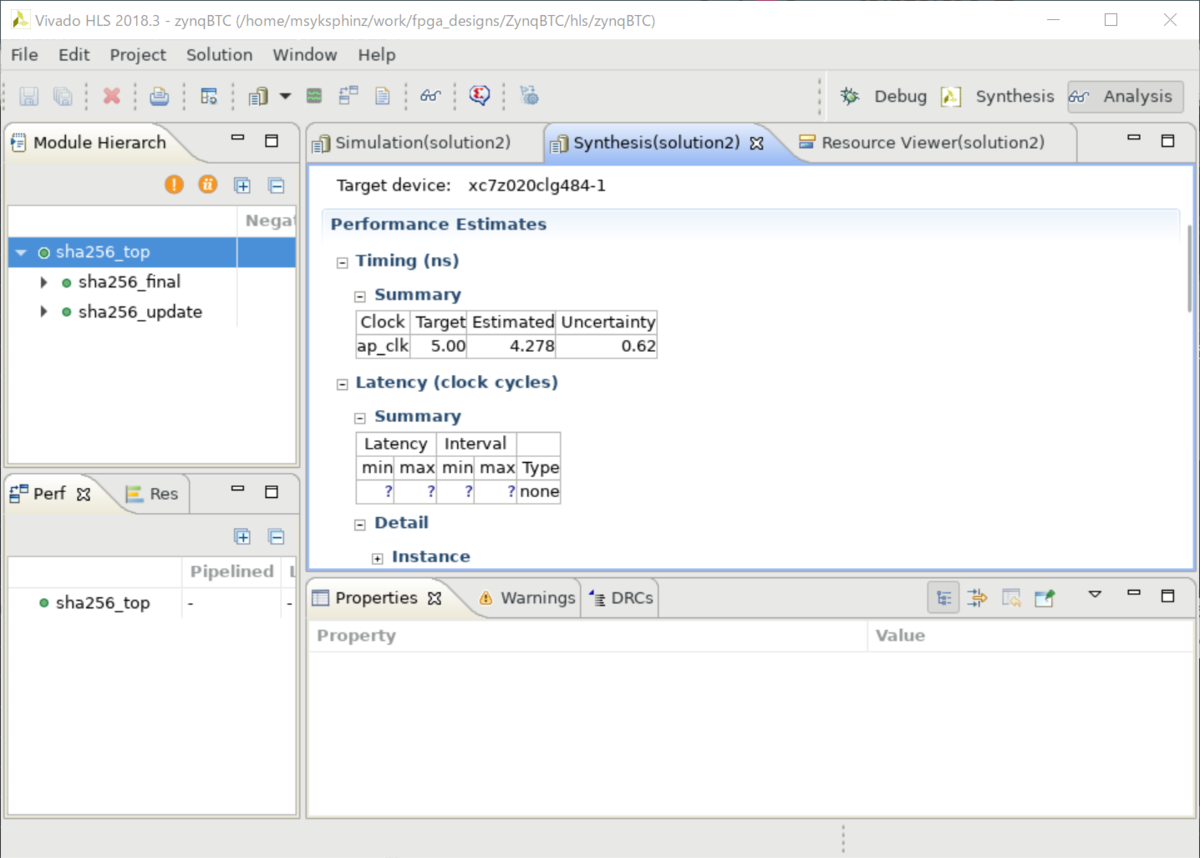Viewport: 1200px width, 858px height.
Task: Collapse the Latency (clock cycles) section
Action: coord(342,384)
